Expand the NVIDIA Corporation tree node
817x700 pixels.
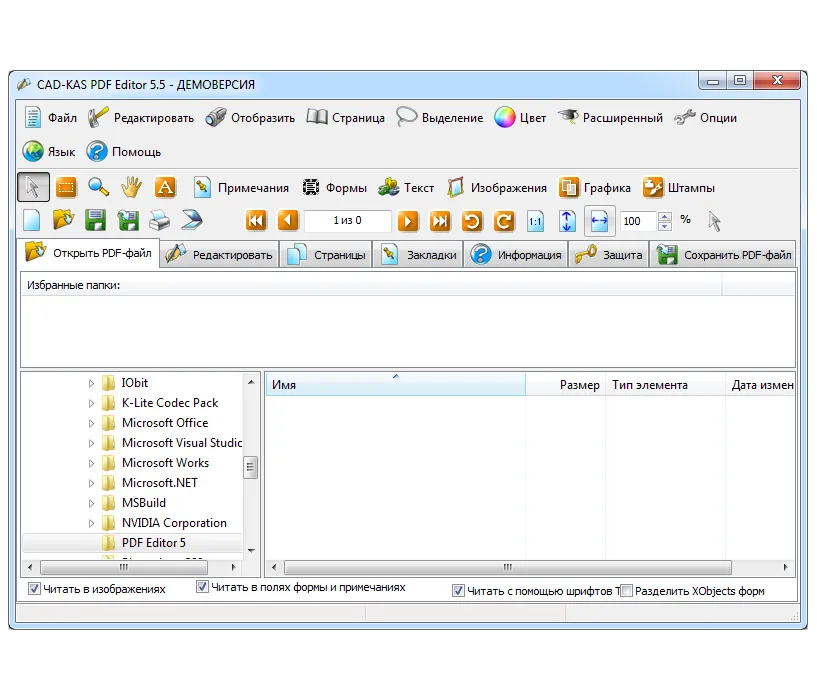click(91, 523)
